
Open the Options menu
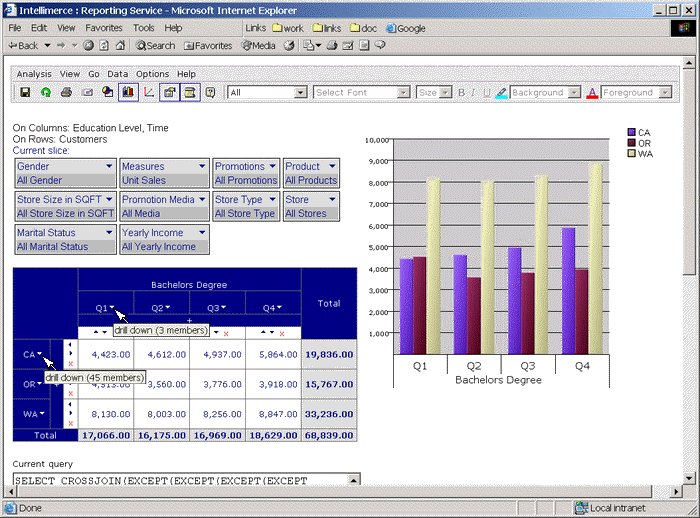152,74
